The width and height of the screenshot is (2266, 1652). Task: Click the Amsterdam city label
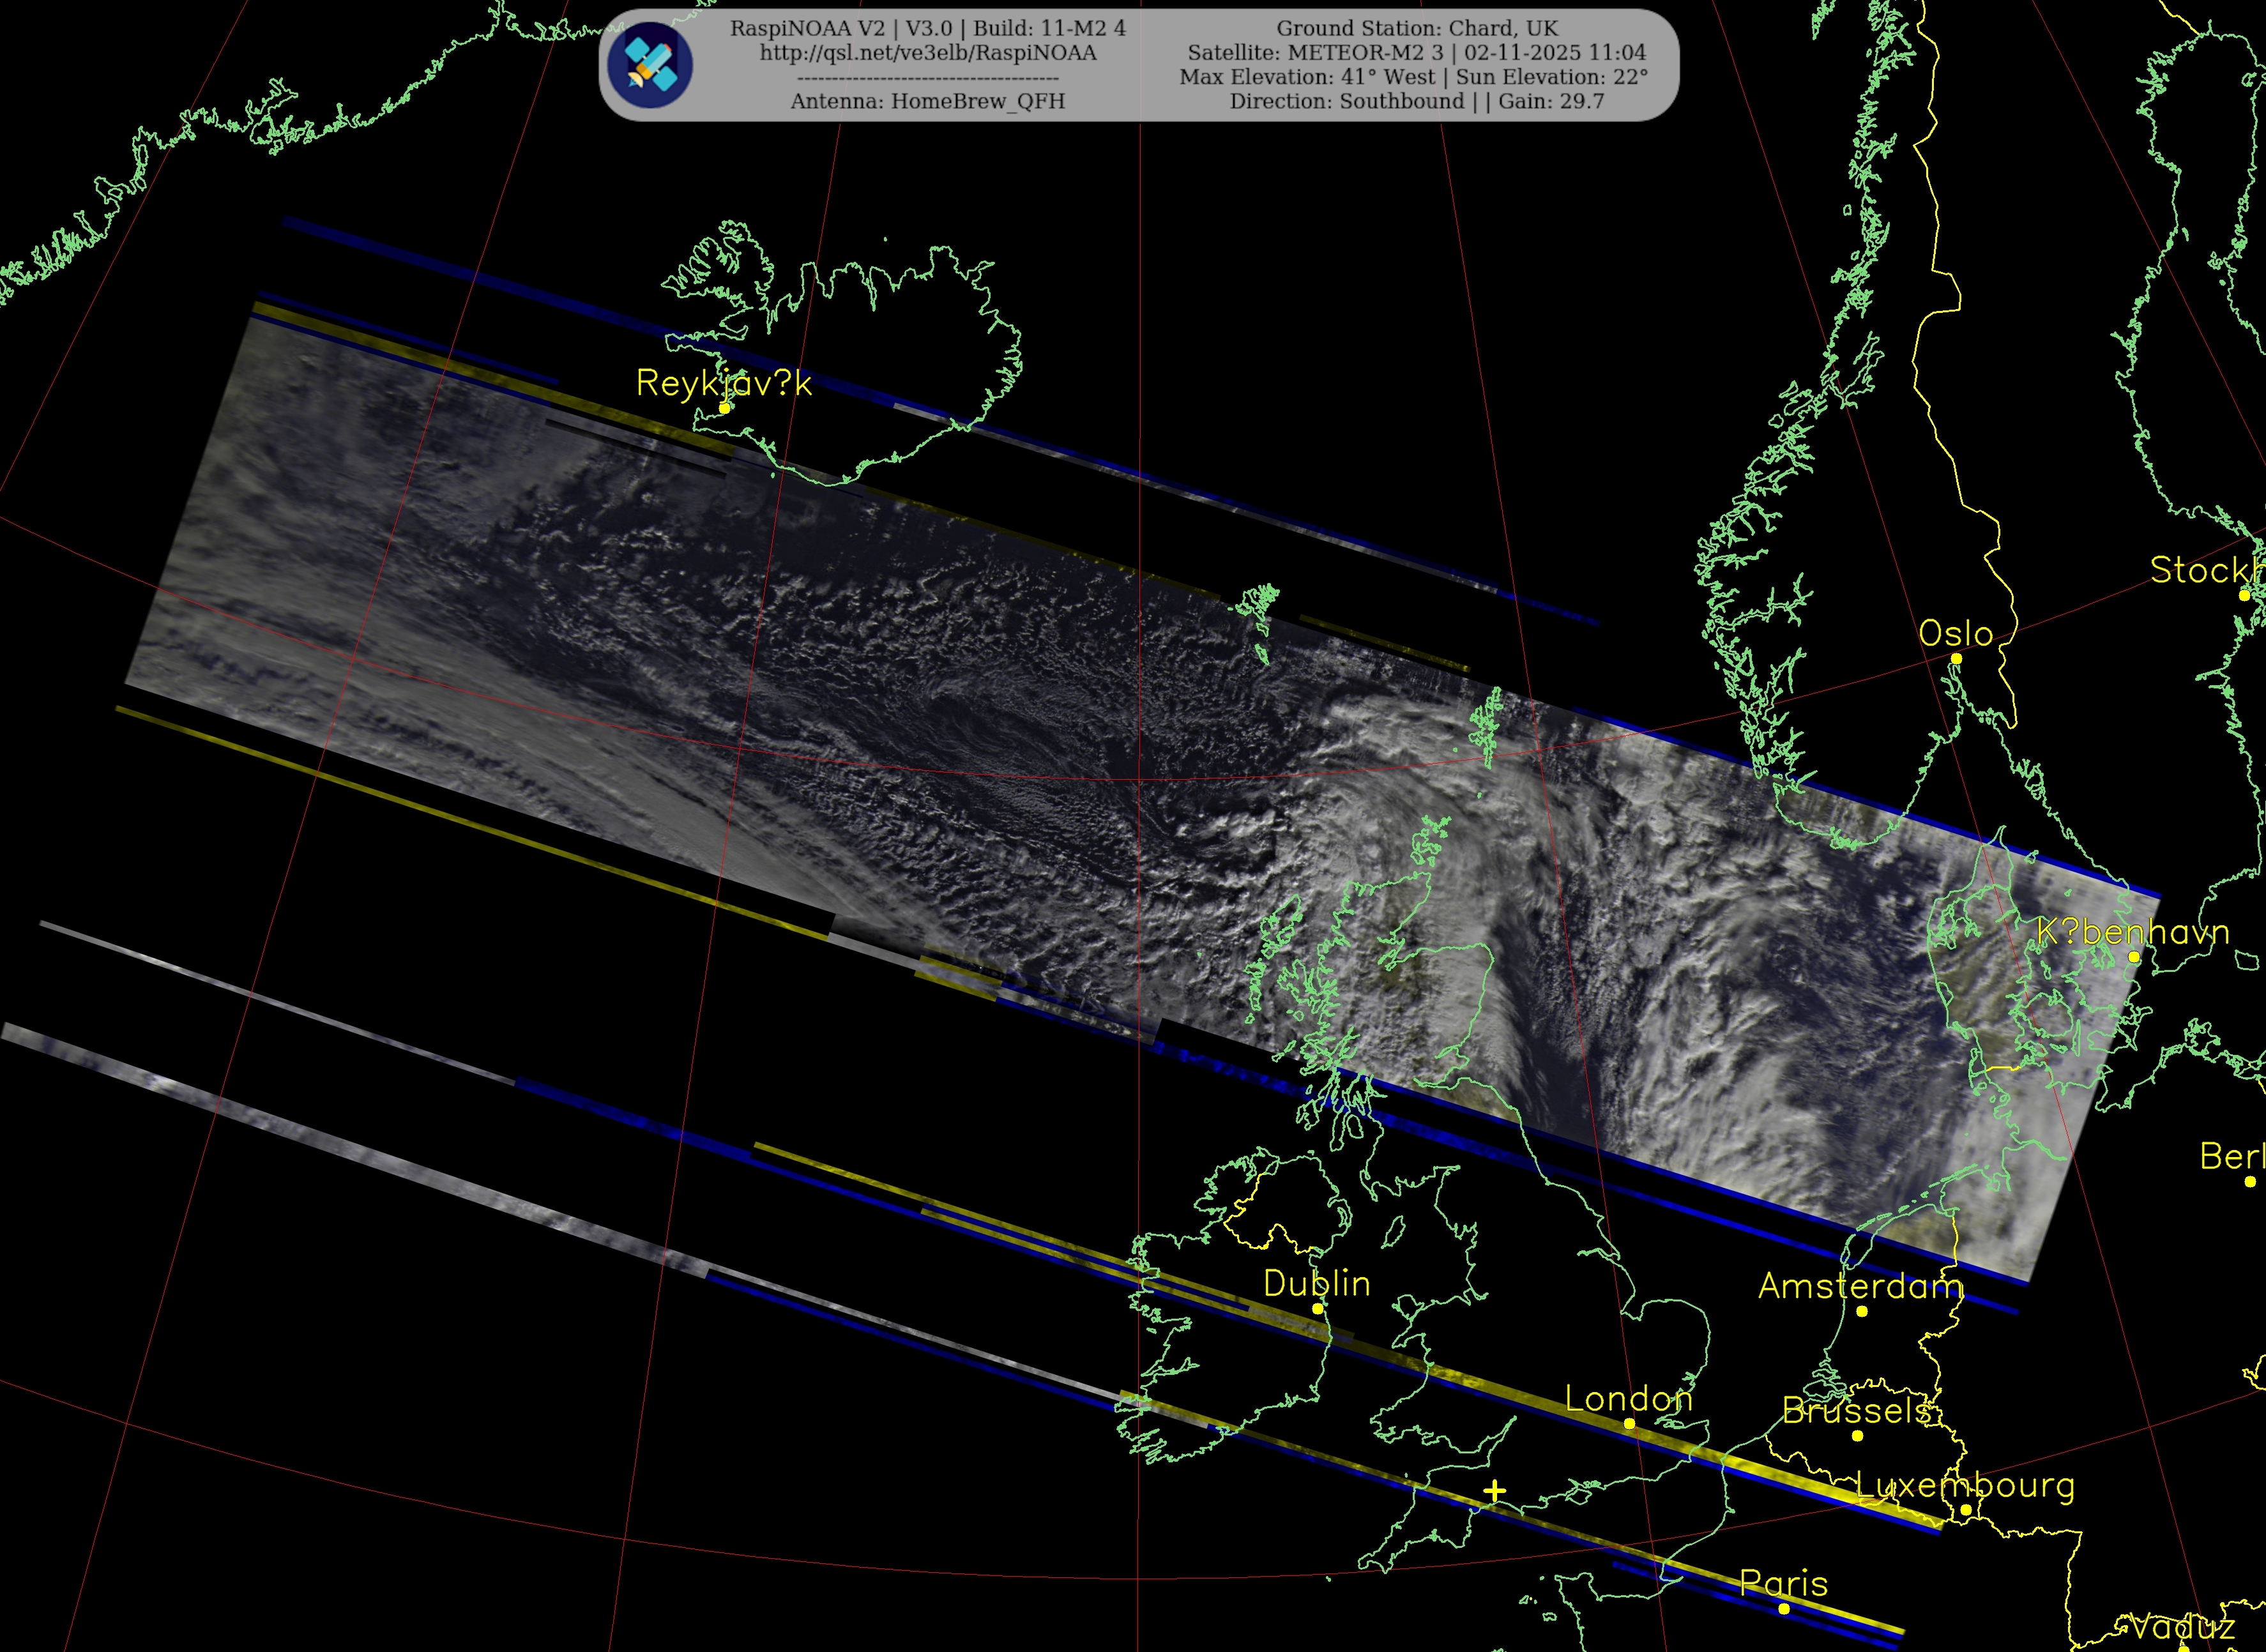pyautogui.click(x=1861, y=1286)
